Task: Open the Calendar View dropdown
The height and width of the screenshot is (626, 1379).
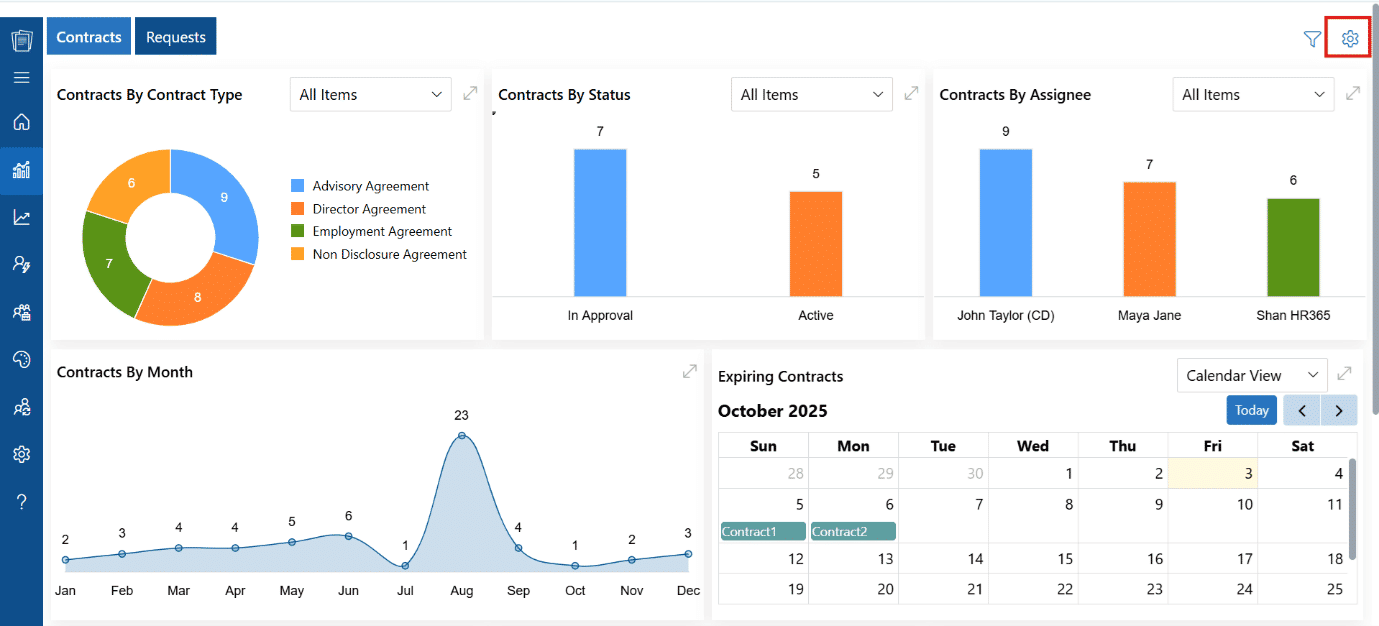Action: click(1252, 376)
